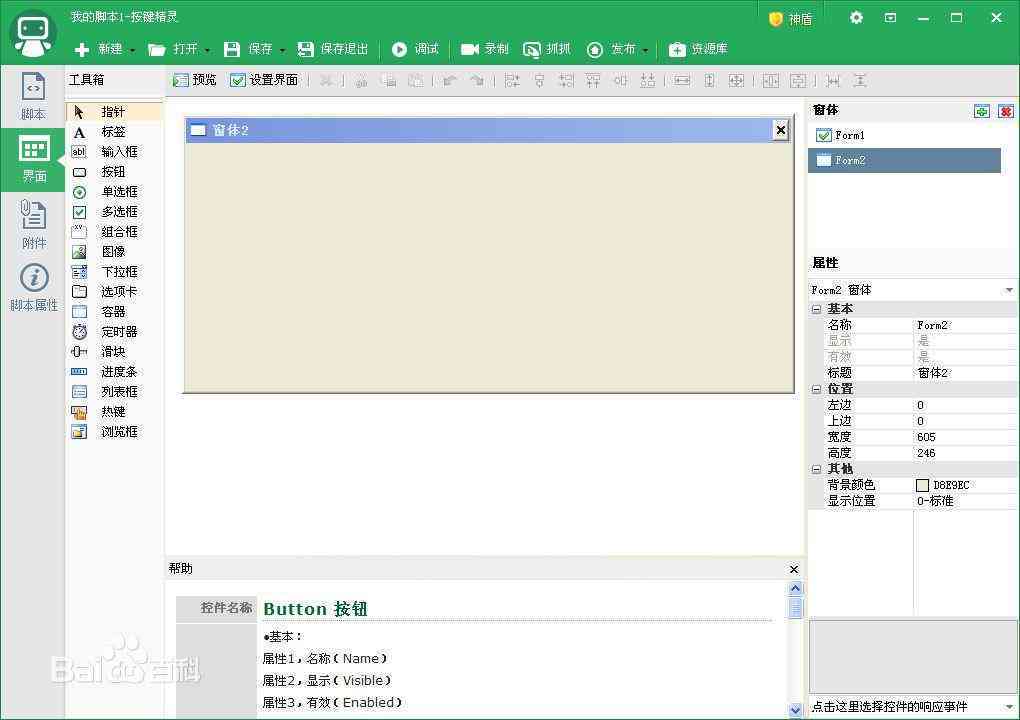Click the 保存 save button

point(248,49)
